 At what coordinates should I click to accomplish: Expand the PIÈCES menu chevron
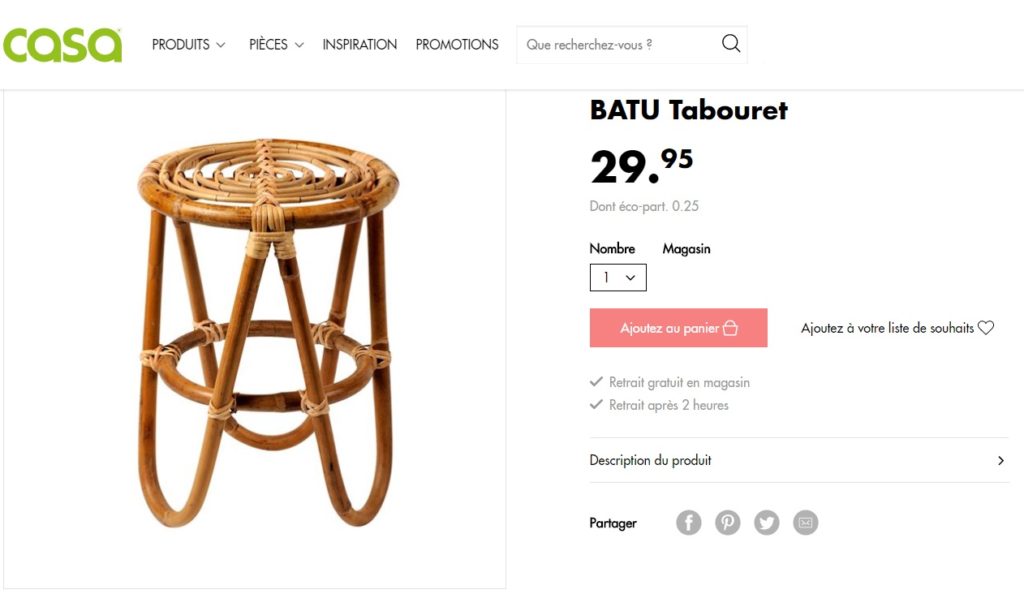pyautogui.click(x=299, y=45)
